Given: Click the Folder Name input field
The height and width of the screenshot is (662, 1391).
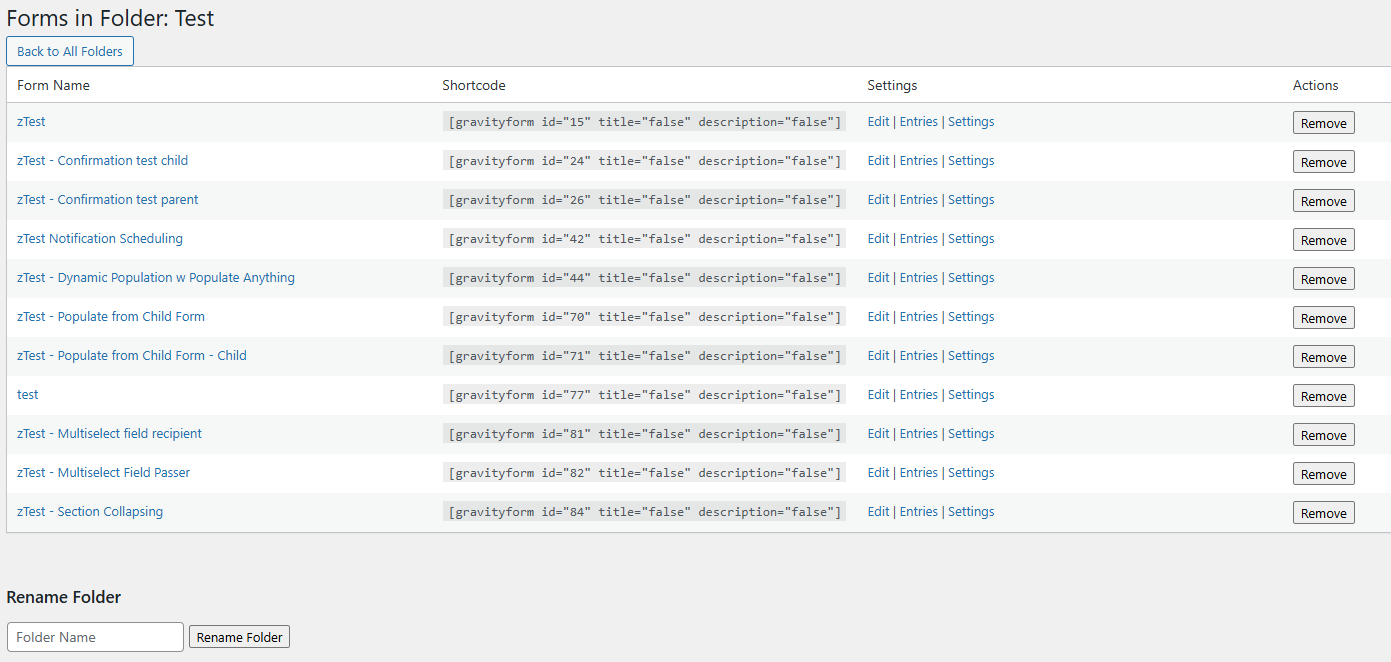Looking at the screenshot, I should click(95, 637).
